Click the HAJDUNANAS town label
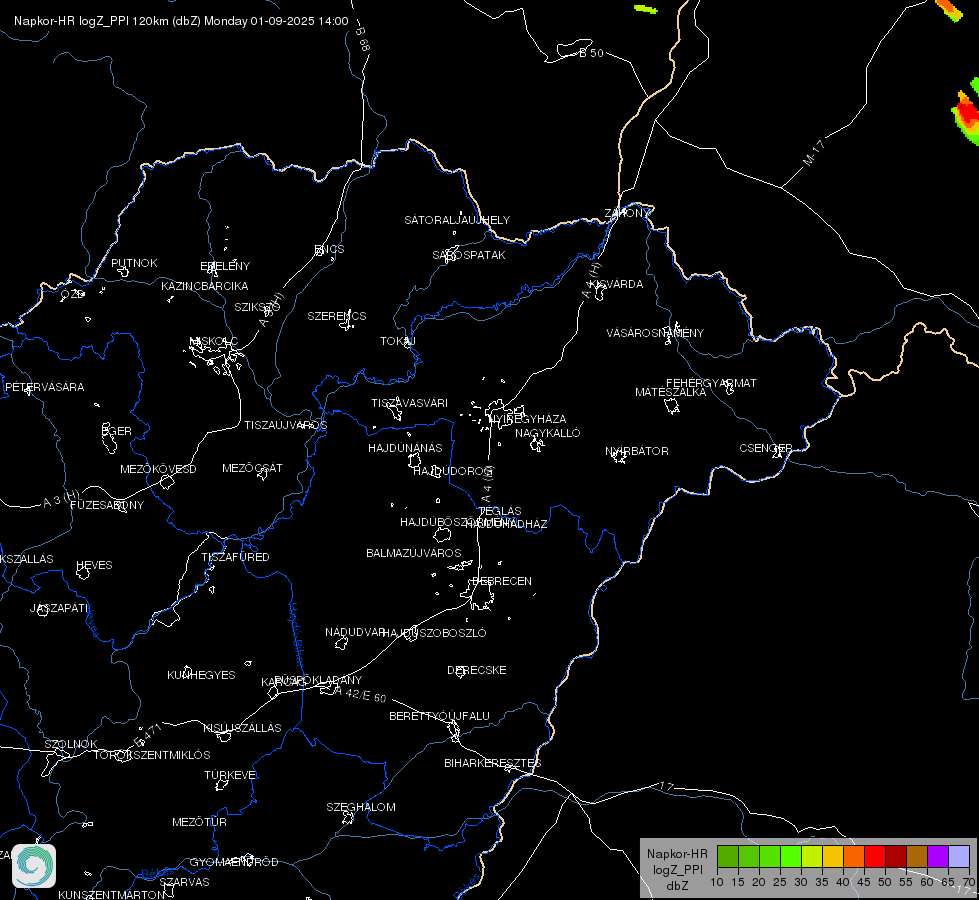This screenshot has height=900, width=979. coord(405,448)
